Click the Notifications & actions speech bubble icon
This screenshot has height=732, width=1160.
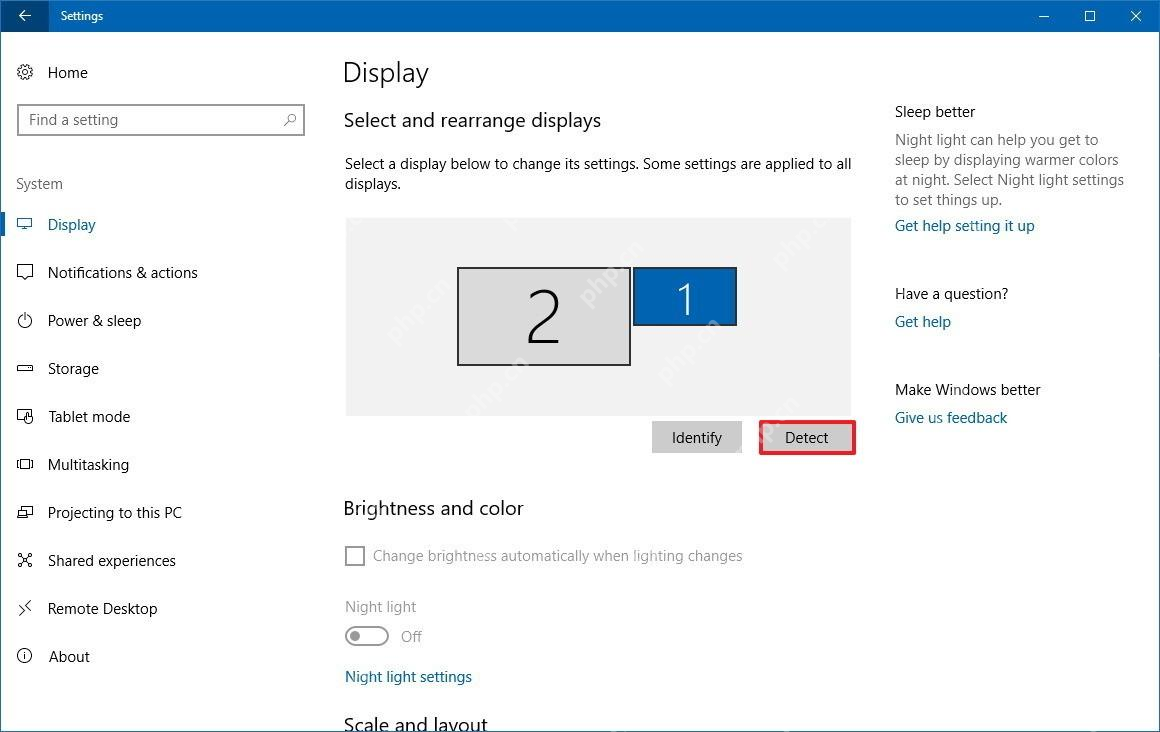pos(25,272)
